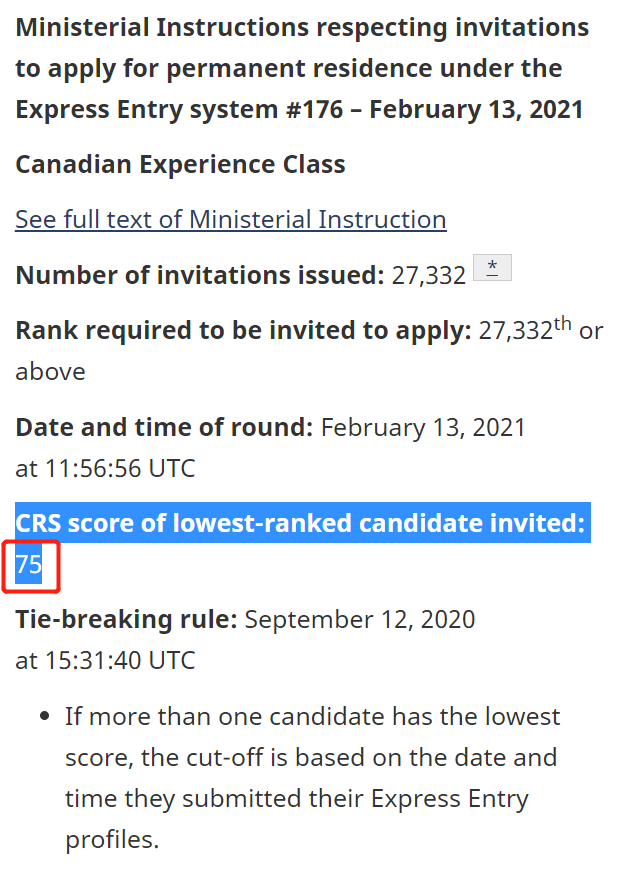Click the '15:31:40 UTC' tie-breaking time
The height and width of the screenshot is (871, 631).
[120, 660]
